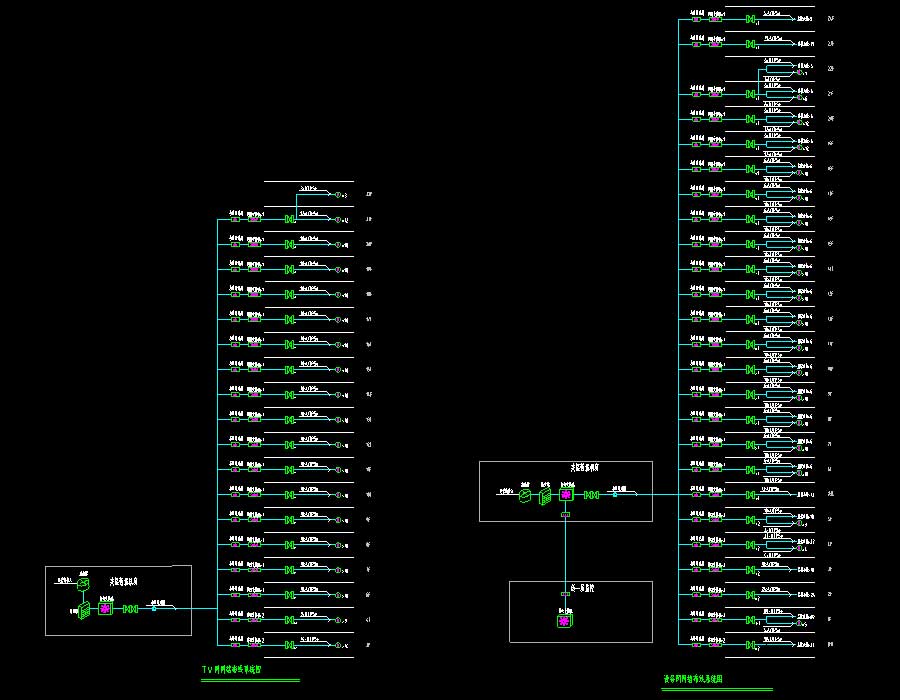Select the green triple connector in the TV equipment room

click(x=130, y=609)
